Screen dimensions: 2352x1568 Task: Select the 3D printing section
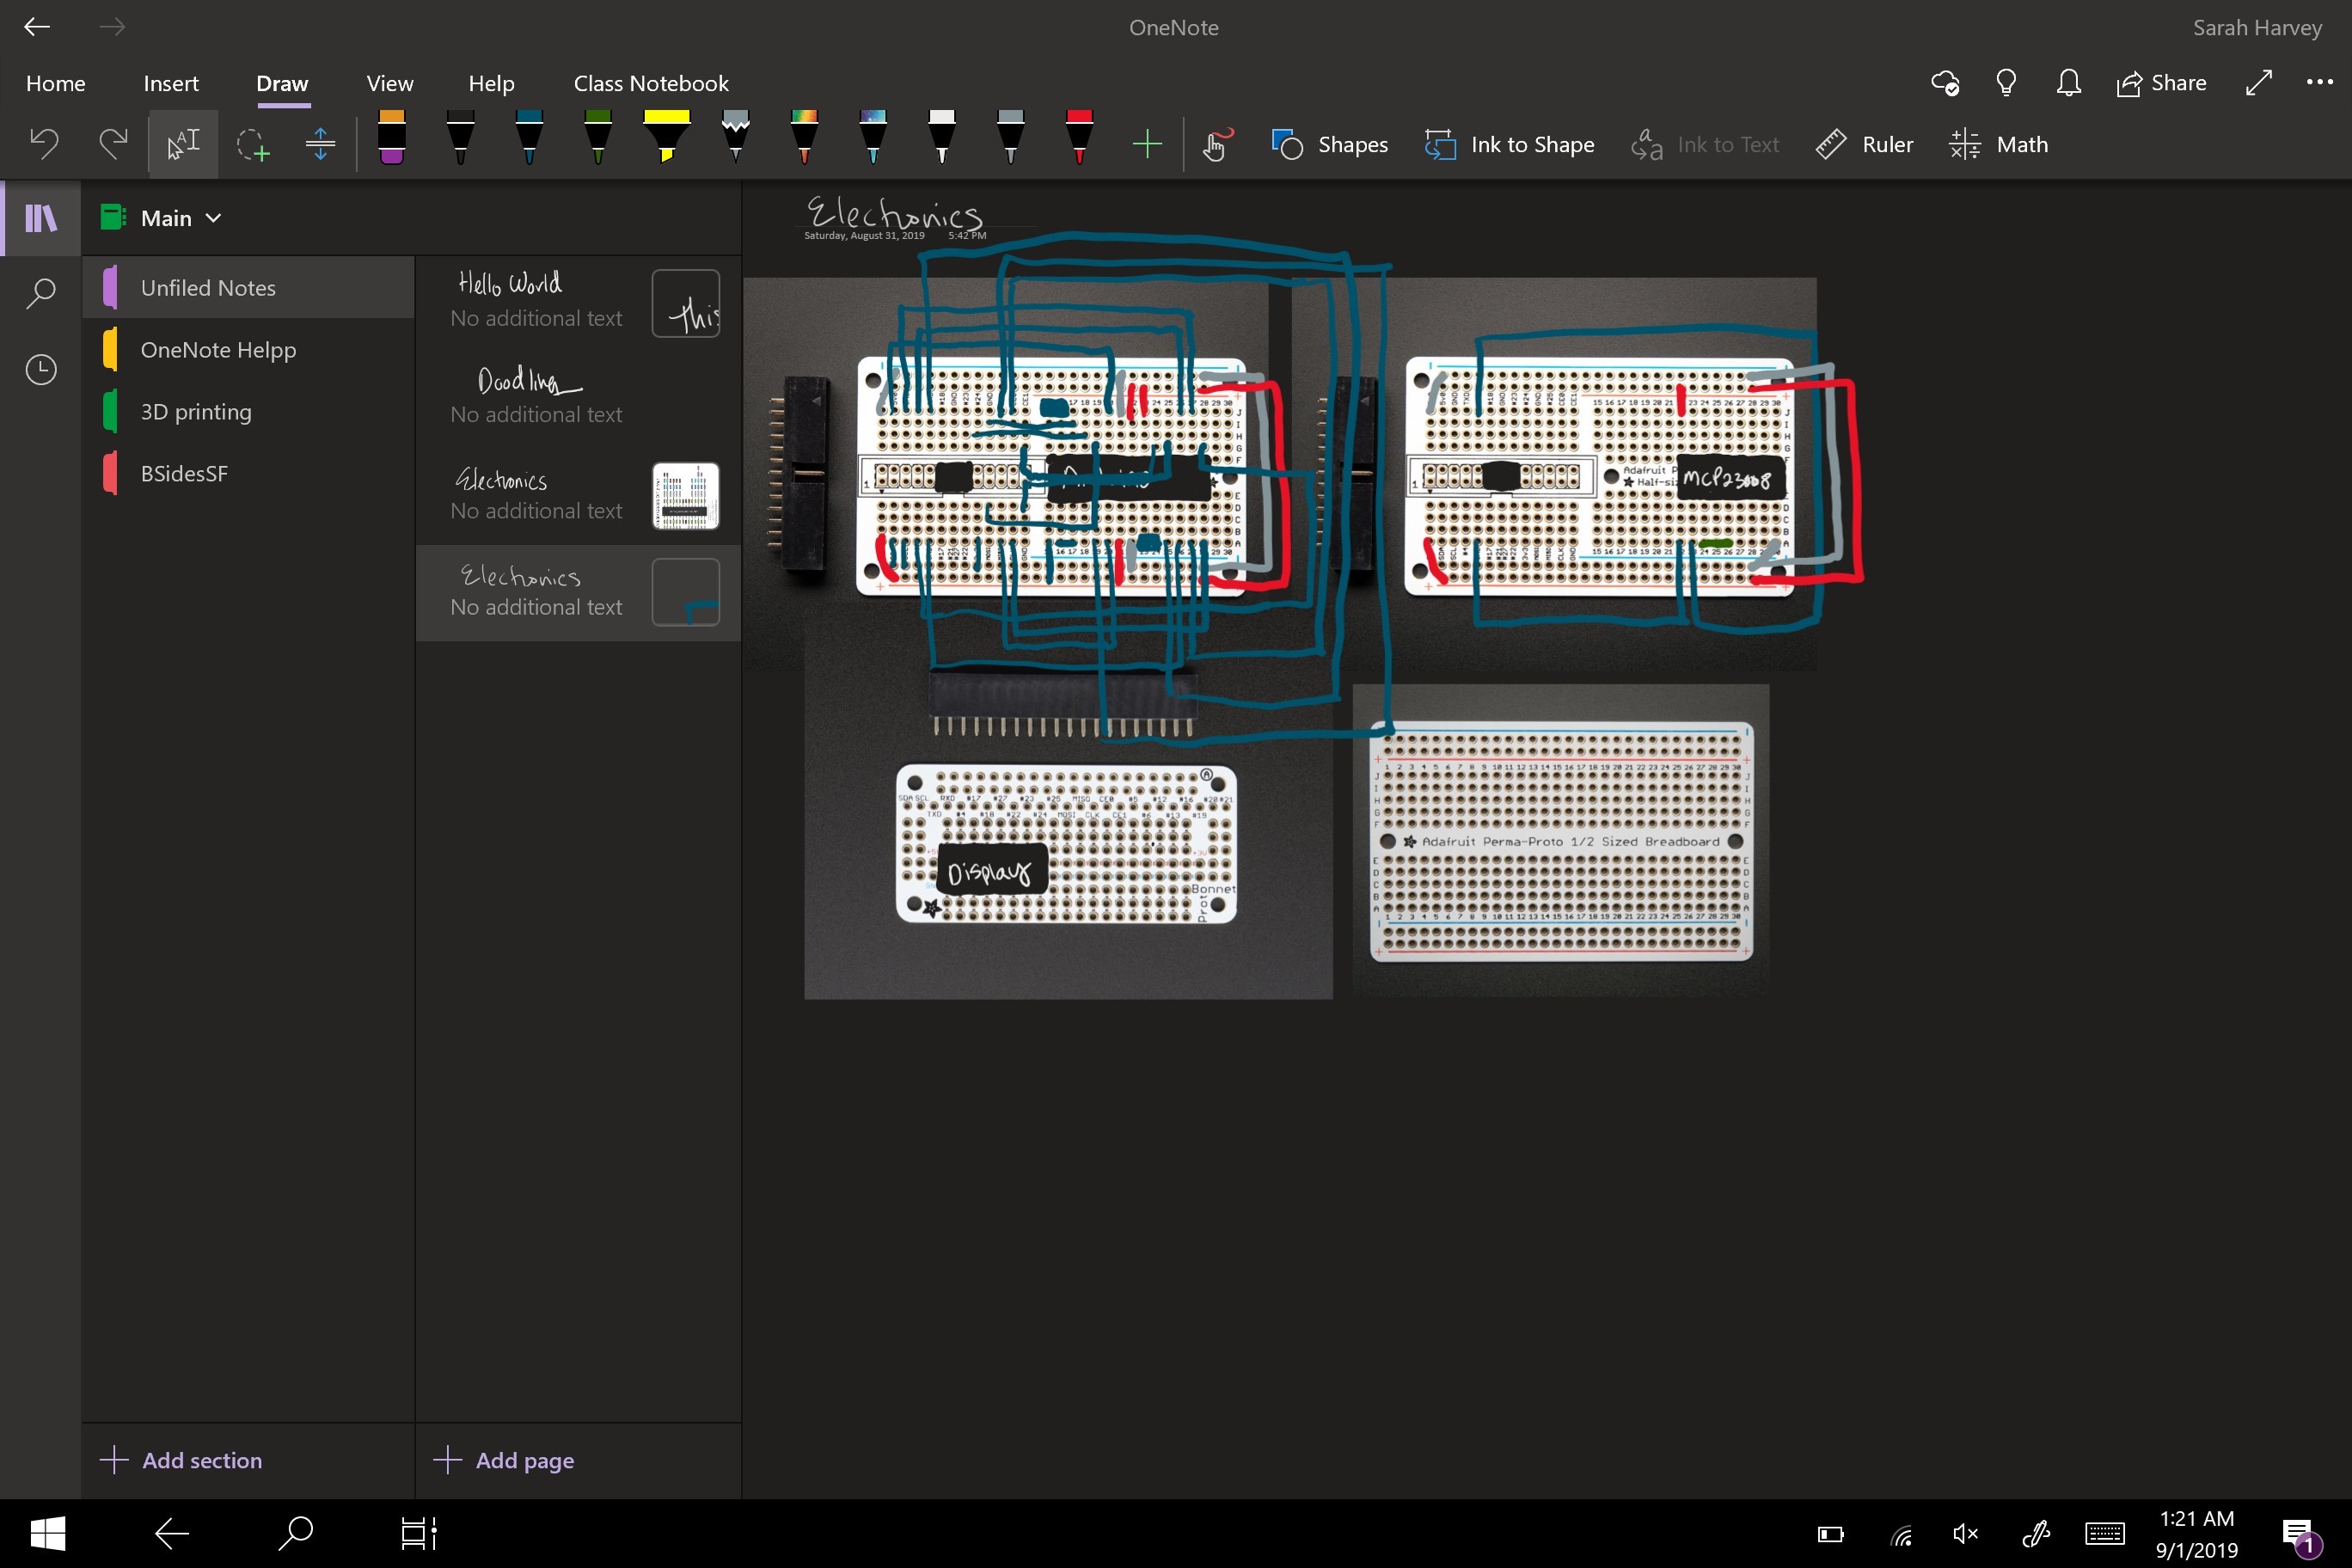pos(248,412)
